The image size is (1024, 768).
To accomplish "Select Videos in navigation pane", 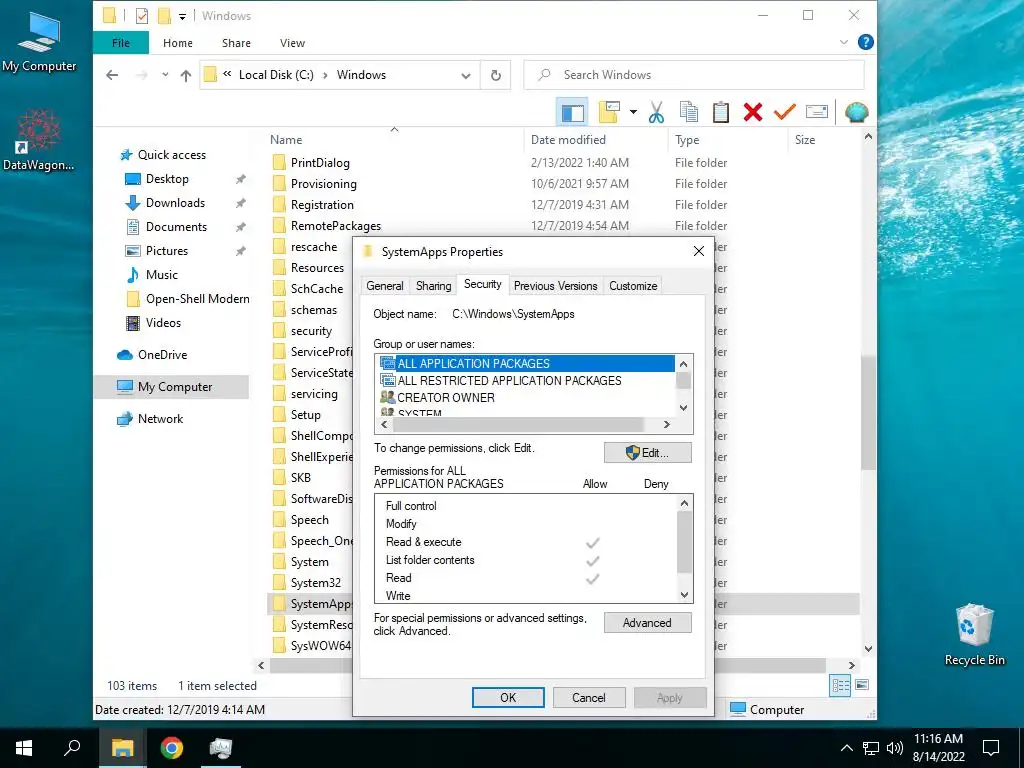I will coord(163,323).
